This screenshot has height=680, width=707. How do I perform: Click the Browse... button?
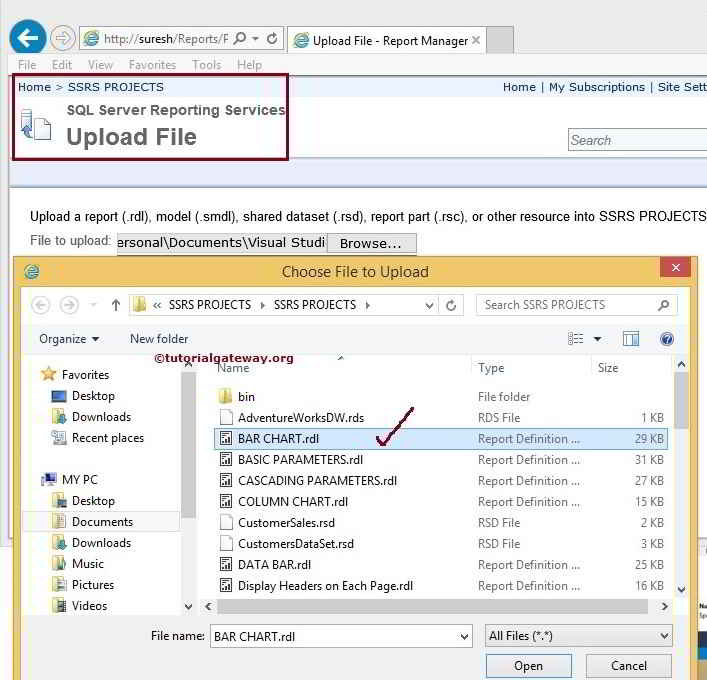pos(371,244)
